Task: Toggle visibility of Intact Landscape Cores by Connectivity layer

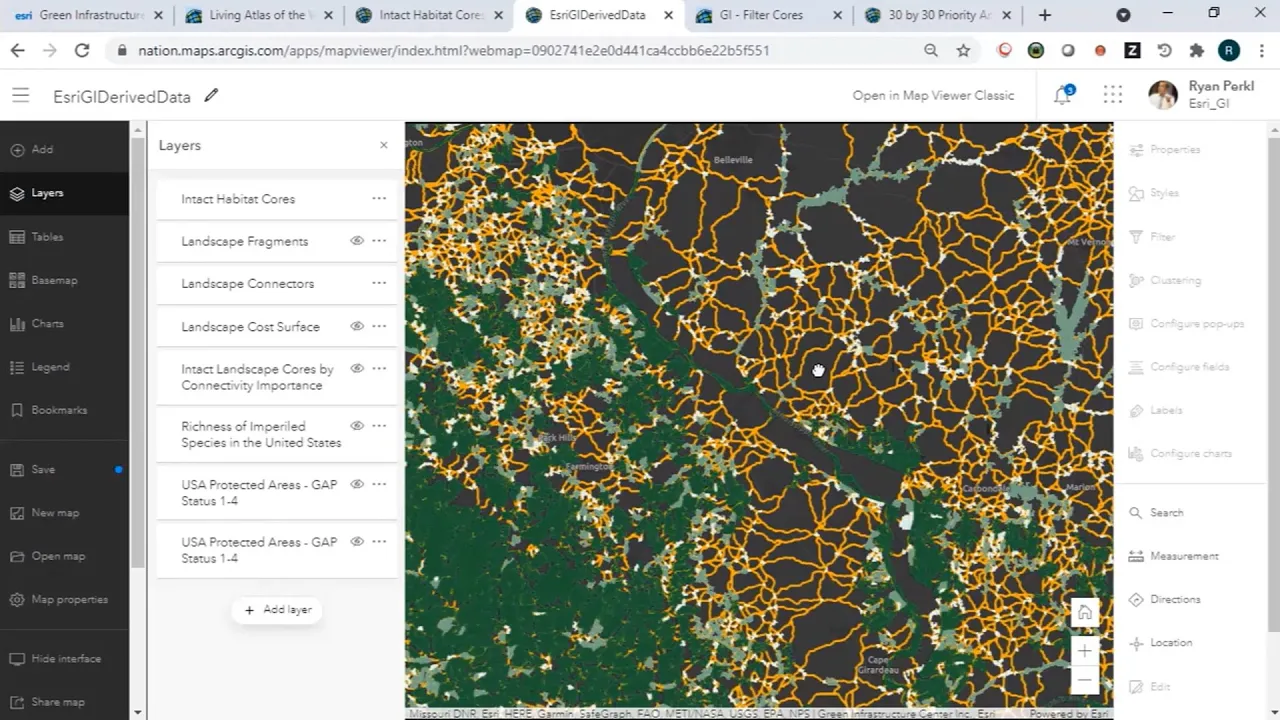Action: pyautogui.click(x=357, y=369)
